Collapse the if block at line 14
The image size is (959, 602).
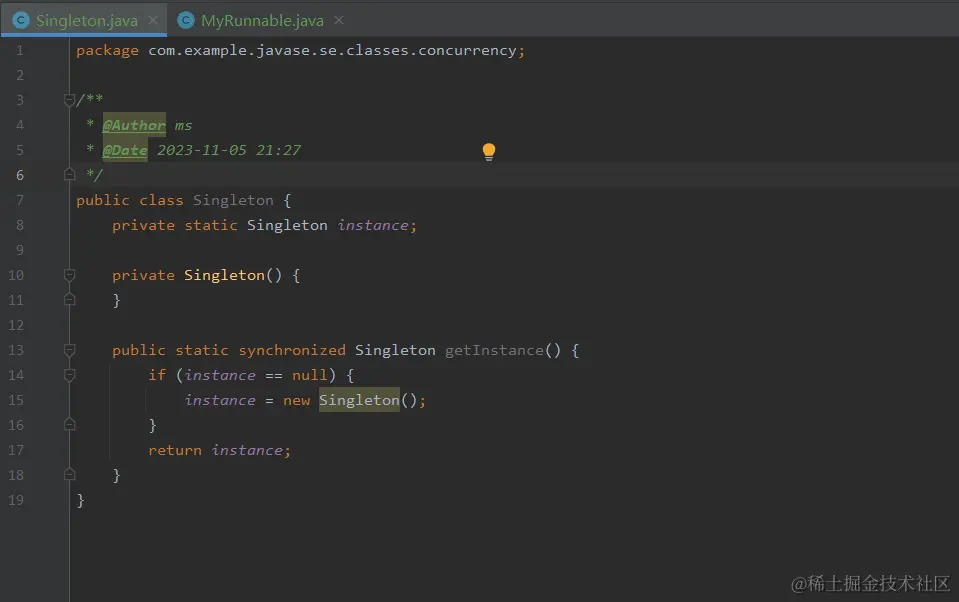tap(69, 375)
